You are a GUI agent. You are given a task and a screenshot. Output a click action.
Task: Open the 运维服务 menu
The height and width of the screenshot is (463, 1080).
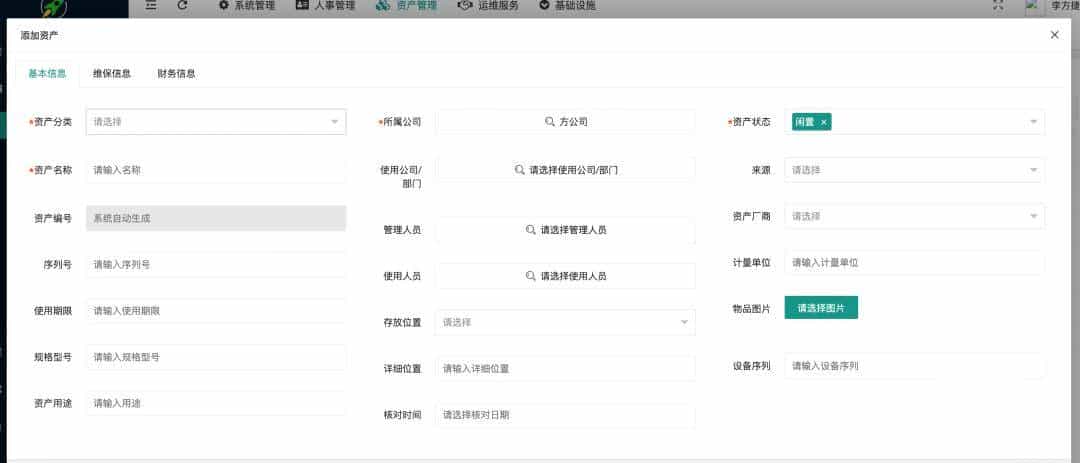[x=488, y=6]
